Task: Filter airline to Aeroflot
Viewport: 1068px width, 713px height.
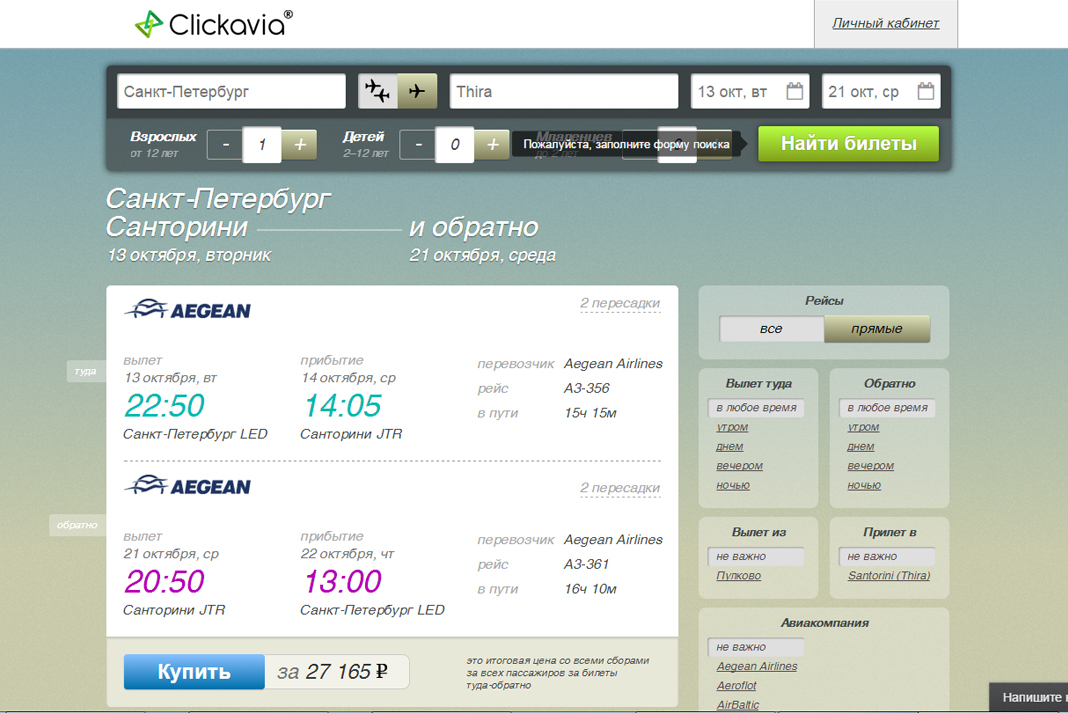Action: coord(736,685)
